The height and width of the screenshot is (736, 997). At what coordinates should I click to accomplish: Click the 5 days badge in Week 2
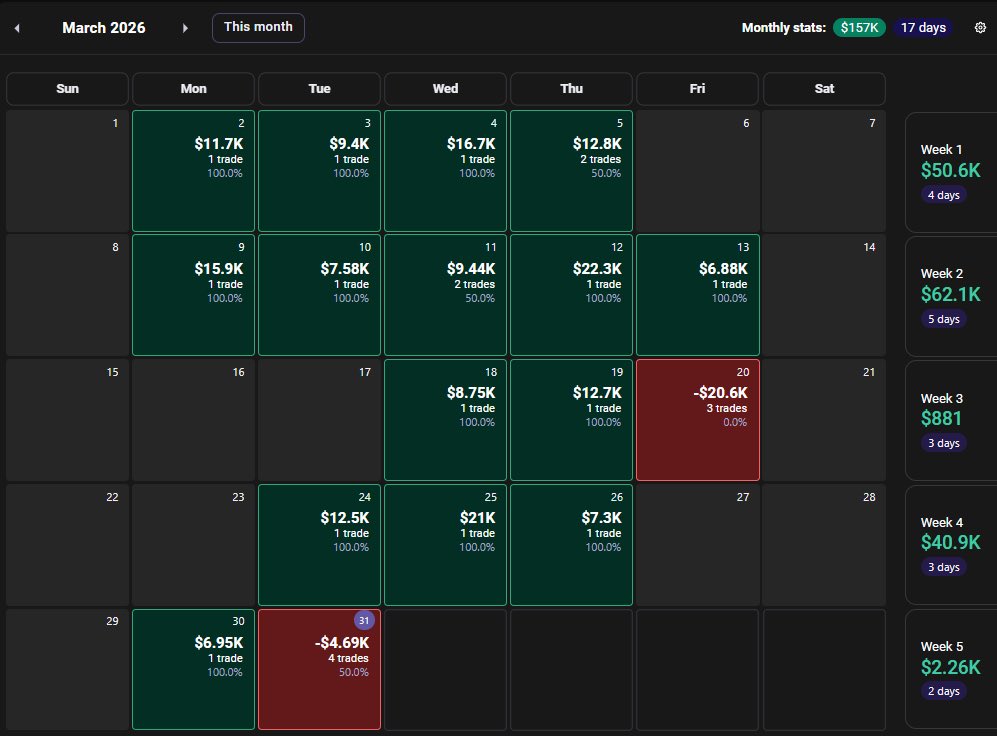pos(944,319)
